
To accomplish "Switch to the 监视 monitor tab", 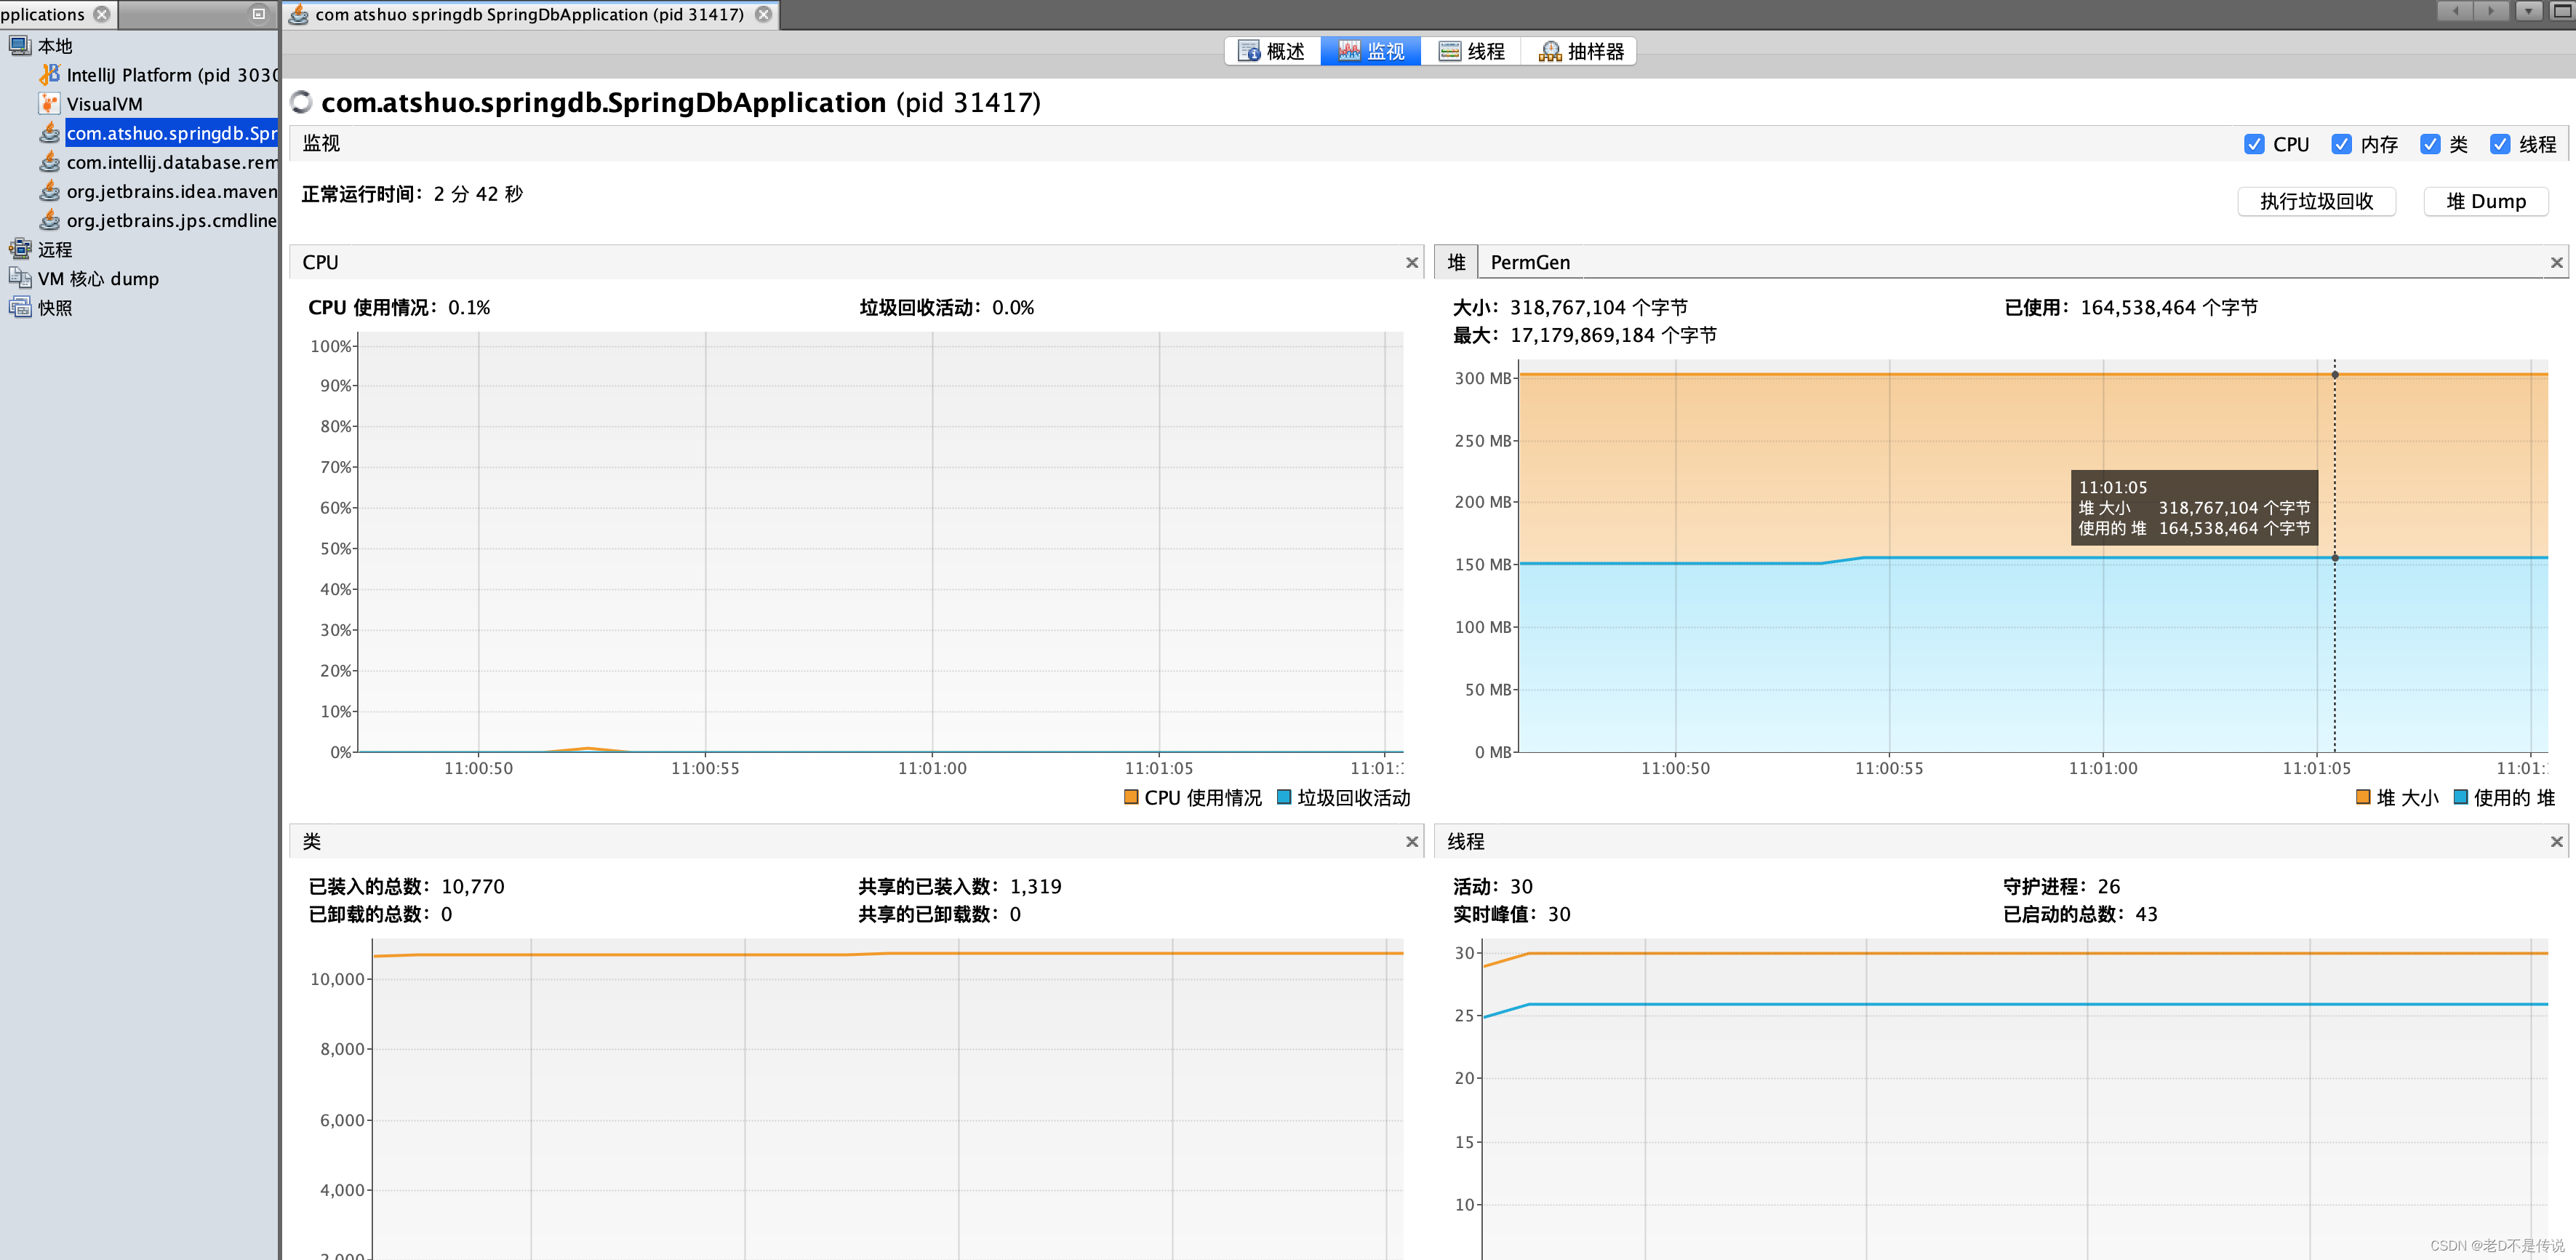I will click(1371, 51).
